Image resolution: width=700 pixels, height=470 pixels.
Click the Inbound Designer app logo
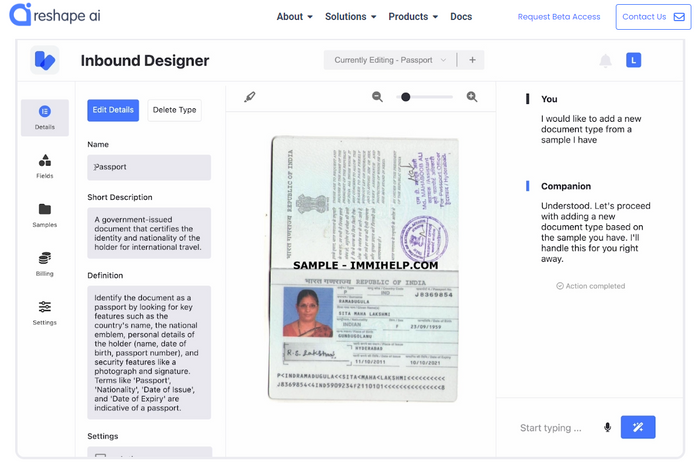[45, 60]
